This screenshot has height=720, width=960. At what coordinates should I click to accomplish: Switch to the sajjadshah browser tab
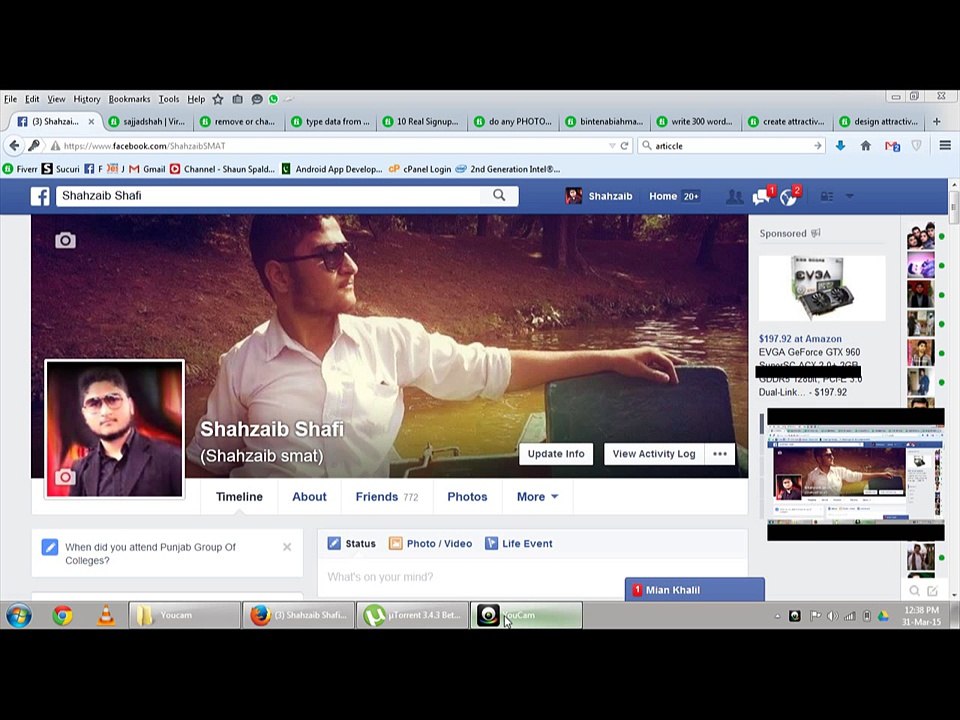click(x=148, y=122)
